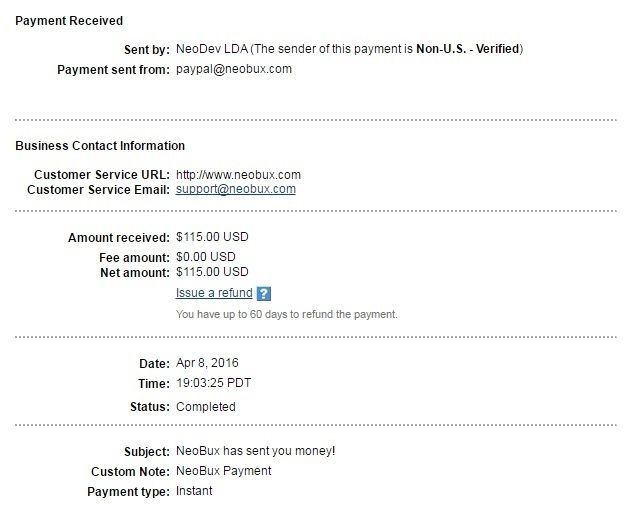Click the http://www.neobux.com customer service URL
Screen dimensions: 636x506
(x=238, y=175)
